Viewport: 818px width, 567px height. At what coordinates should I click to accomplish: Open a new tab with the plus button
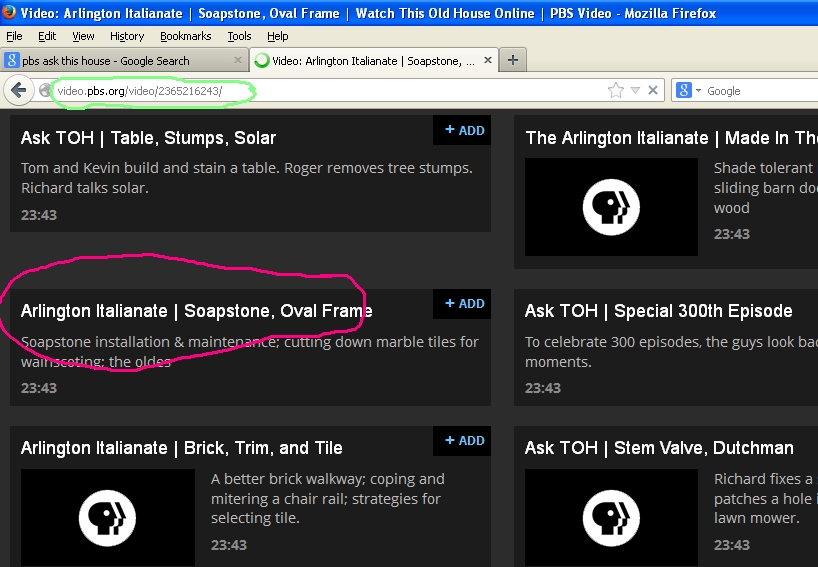tap(513, 60)
